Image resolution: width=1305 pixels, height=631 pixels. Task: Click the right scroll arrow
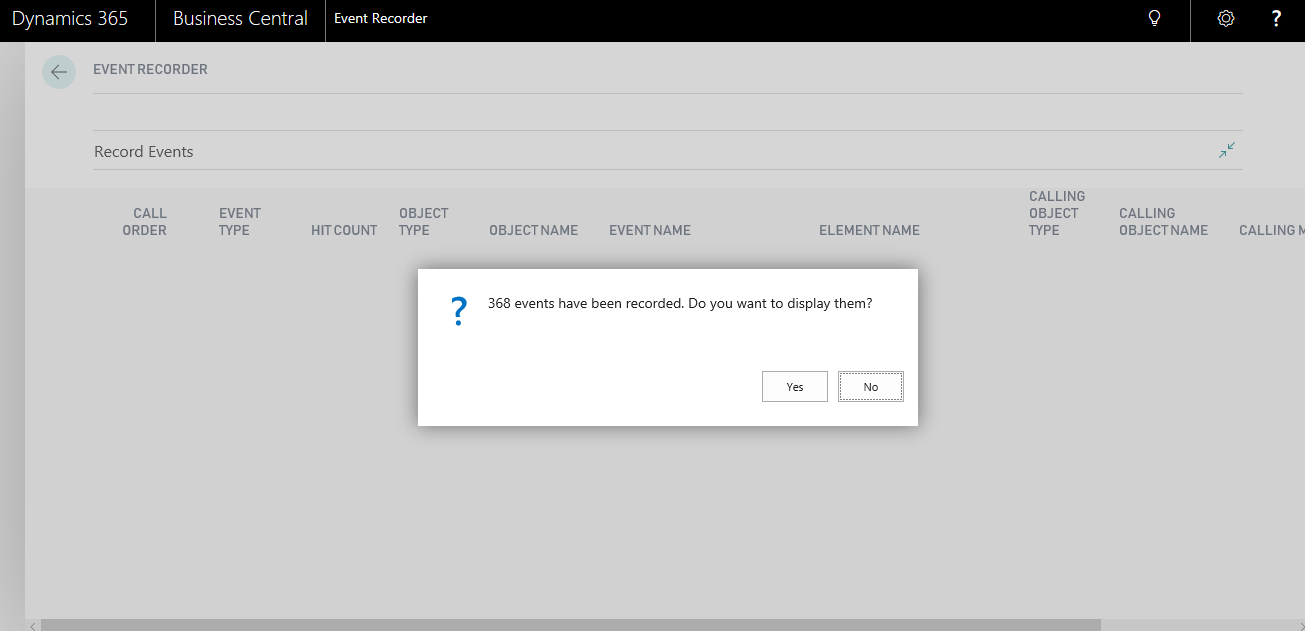tap(1300, 625)
